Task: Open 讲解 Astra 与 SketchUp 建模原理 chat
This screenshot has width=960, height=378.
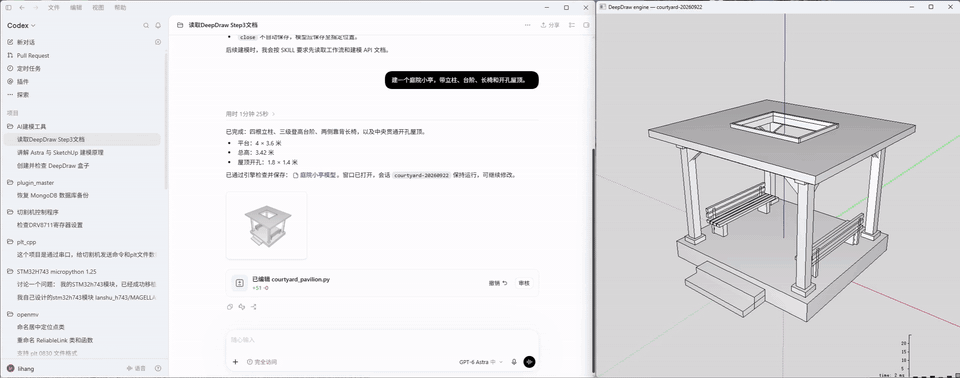Action: 60,153
